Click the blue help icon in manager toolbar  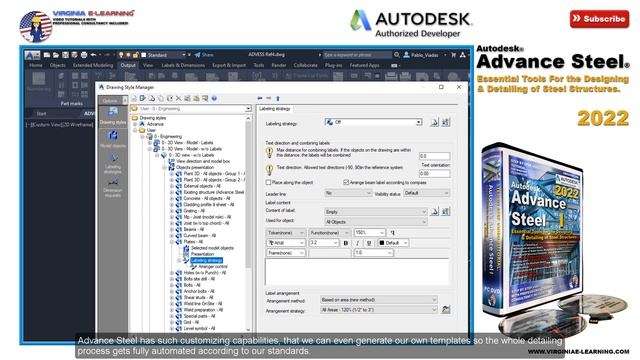(214, 98)
